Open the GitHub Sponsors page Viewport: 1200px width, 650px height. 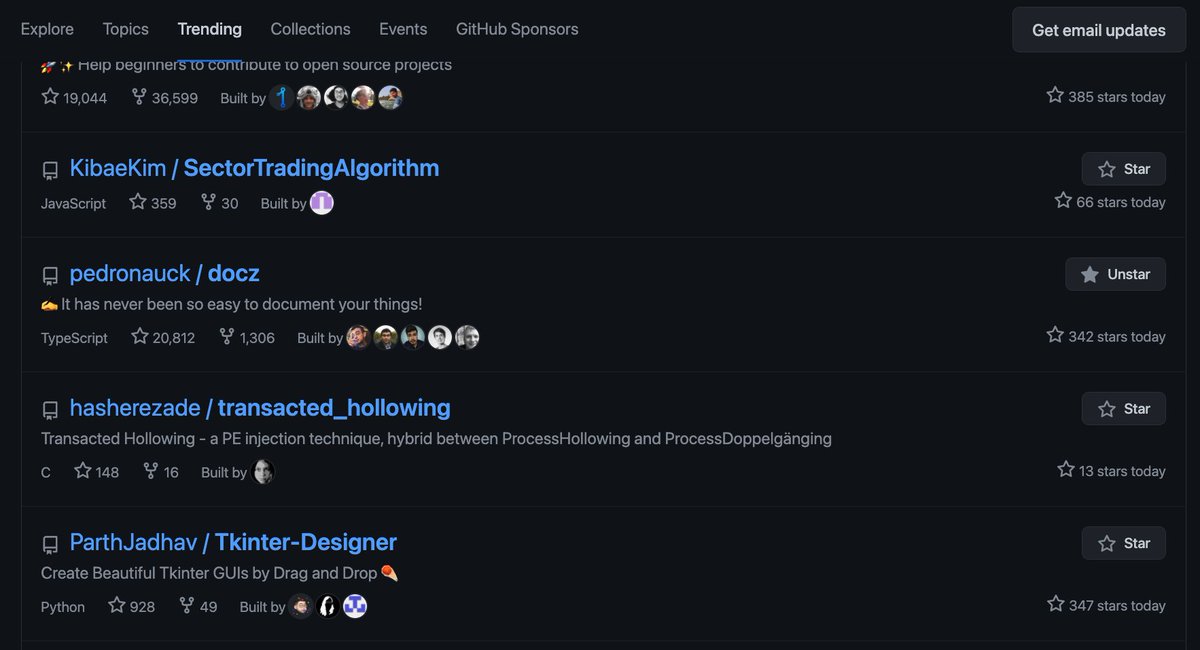[517, 29]
